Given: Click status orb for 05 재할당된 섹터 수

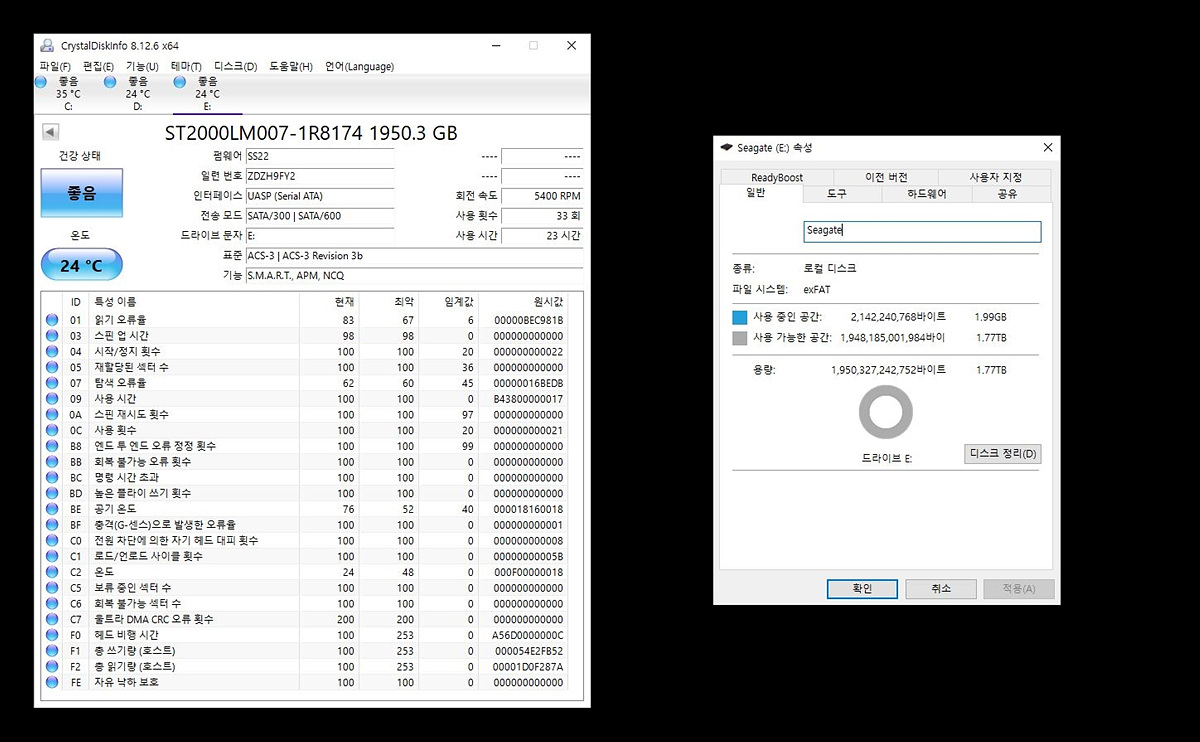Looking at the screenshot, I should tap(52, 367).
